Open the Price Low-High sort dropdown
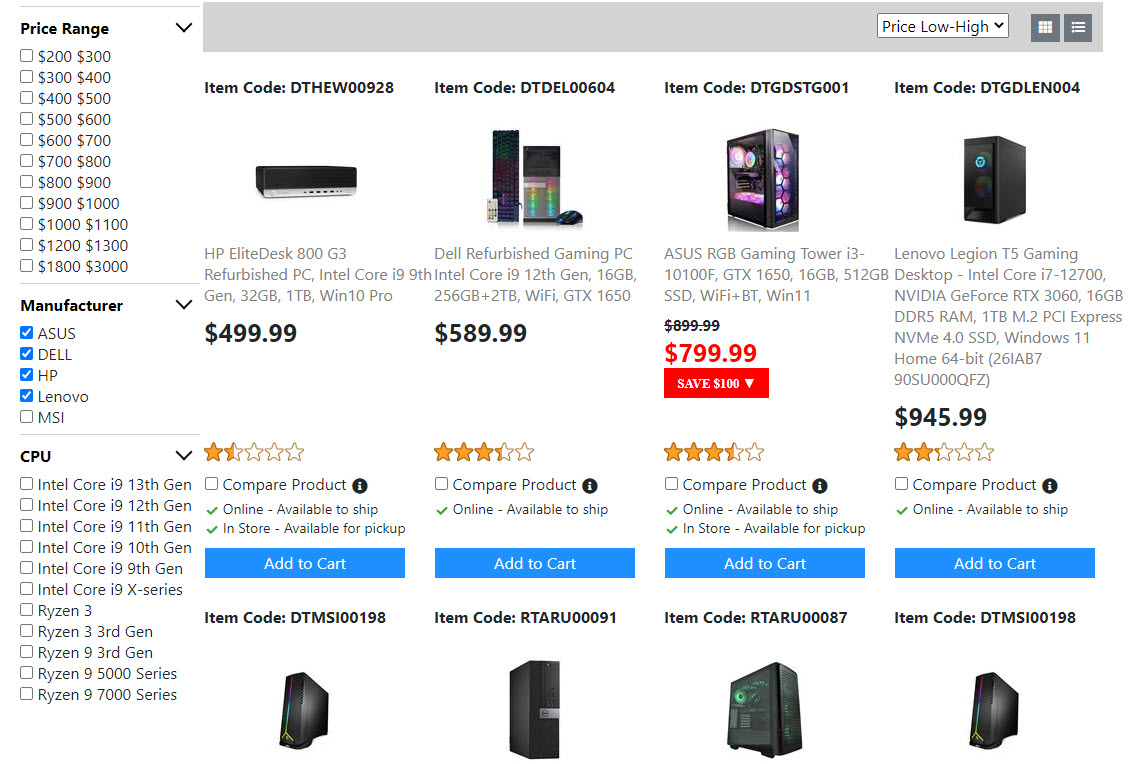The image size is (1137, 764). pyautogui.click(x=943, y=27)
